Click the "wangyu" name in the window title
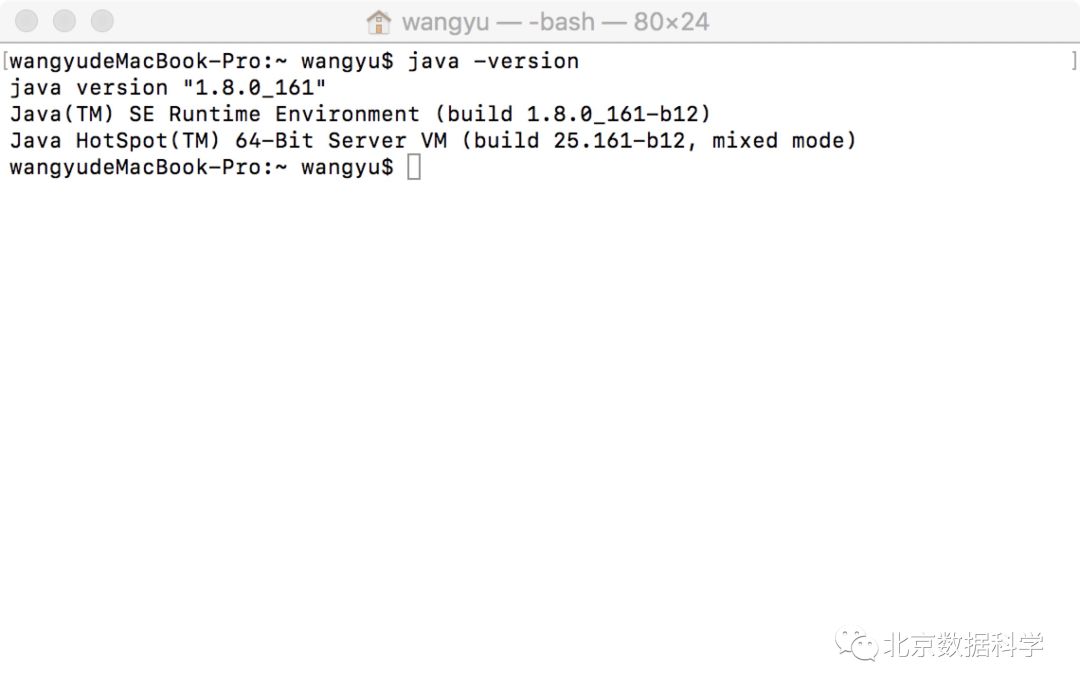This screenshot has height=693, width=1080. point(445,21)
